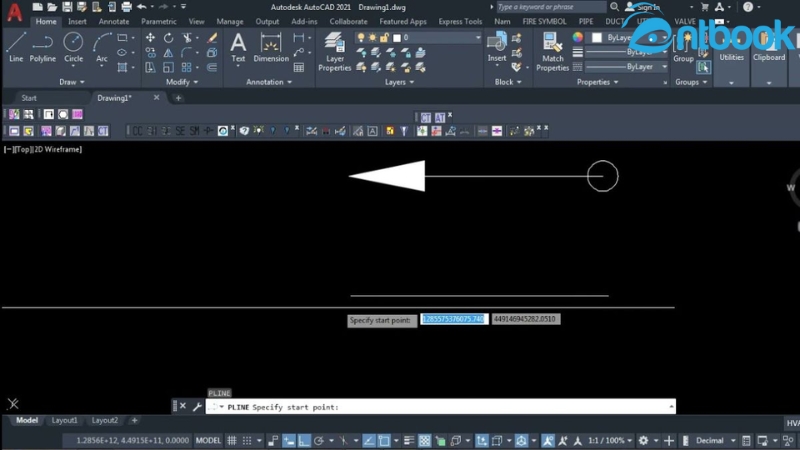Open the layer name dropdown showing 0
The width and height of the screenshot is (800, 450).
418,38
